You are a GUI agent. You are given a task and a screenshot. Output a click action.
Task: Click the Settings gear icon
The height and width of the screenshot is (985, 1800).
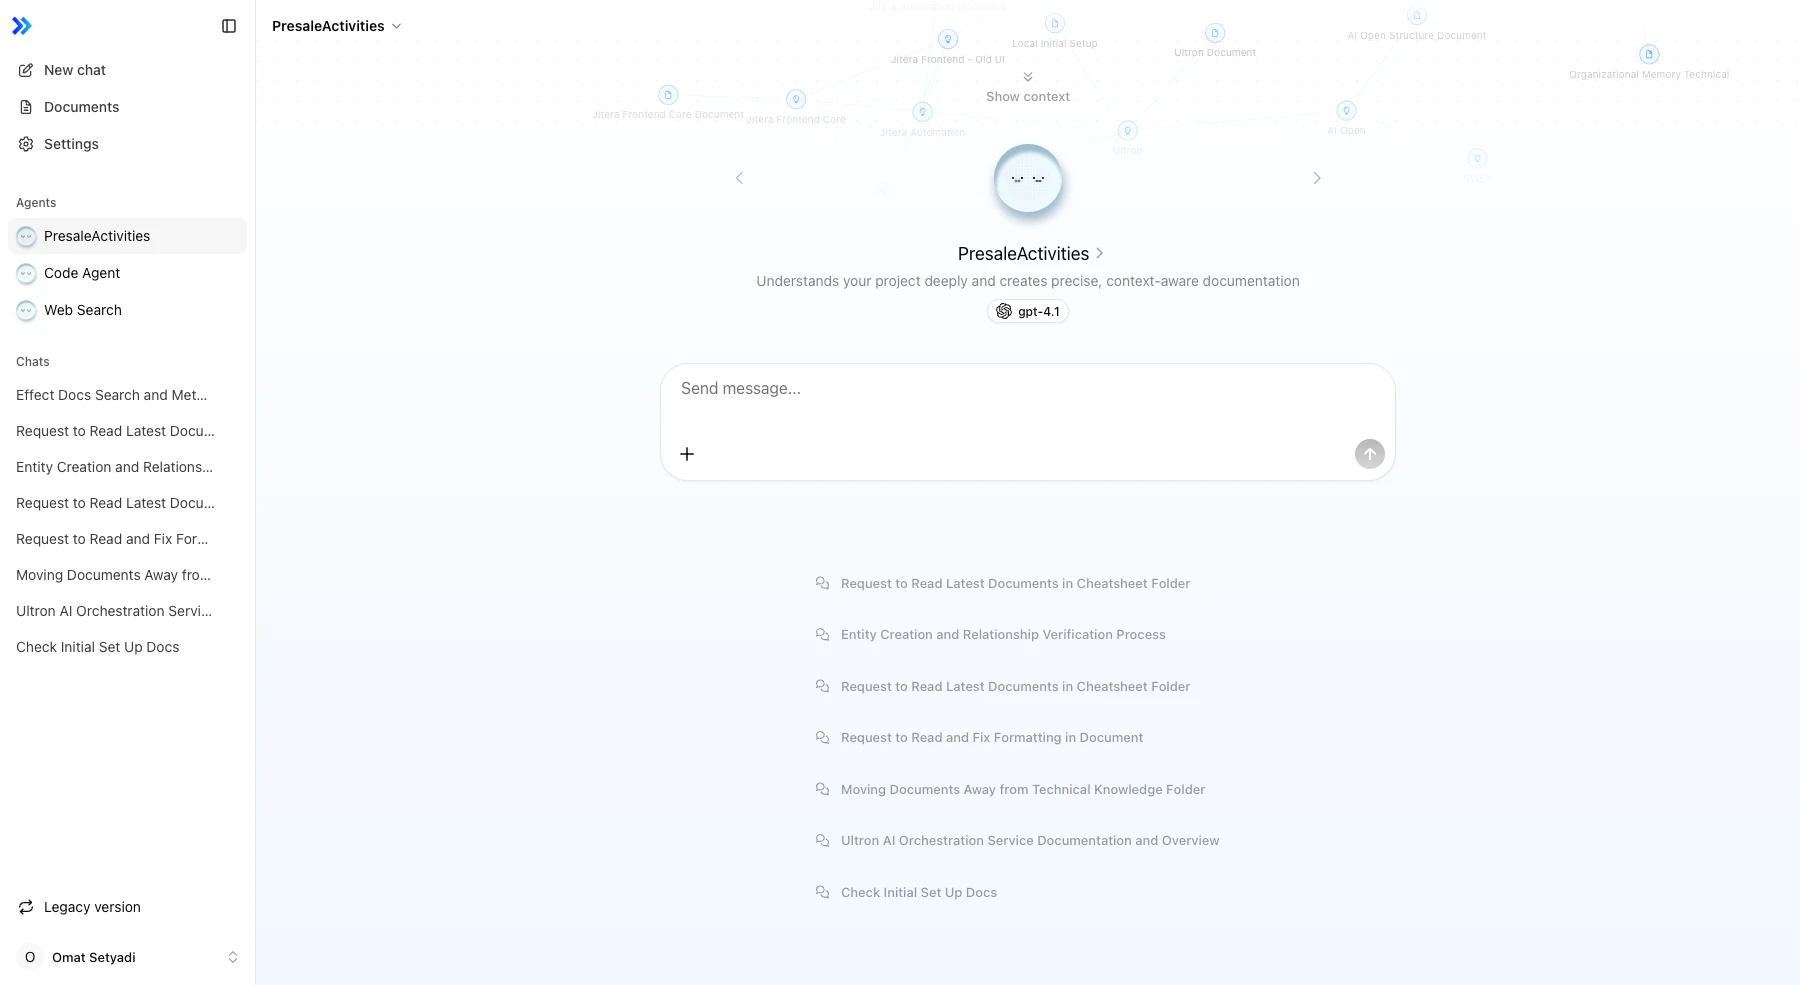click(x=26, y=144)
